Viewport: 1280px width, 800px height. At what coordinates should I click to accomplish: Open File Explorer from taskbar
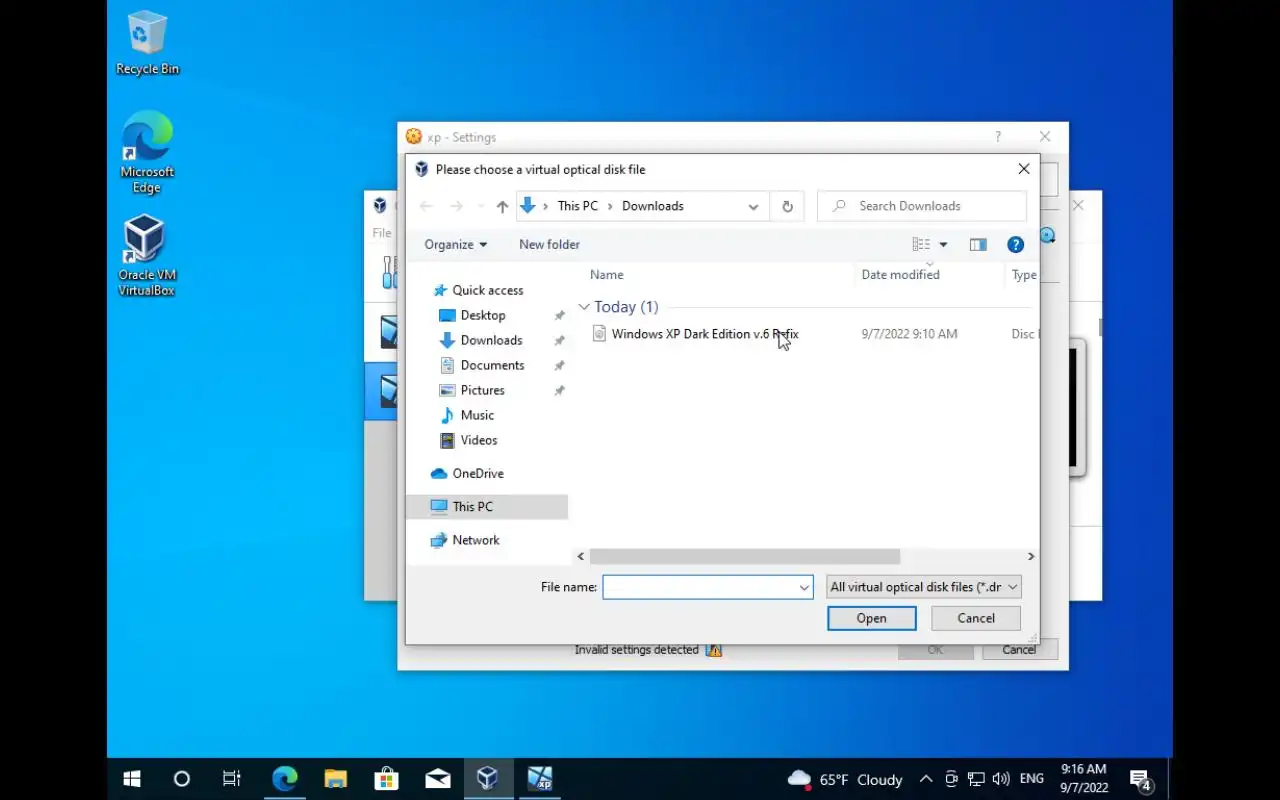click(x=335, y=778)
